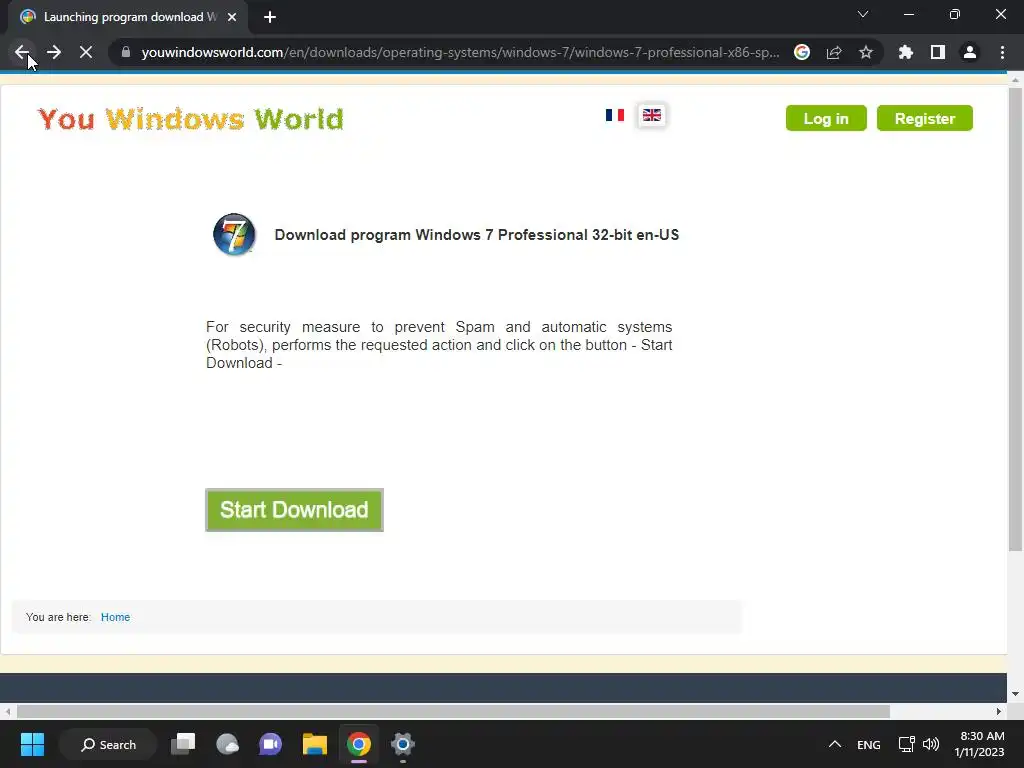Click the network tray icon
Image resolution: width=1024 pixels, height=768 pixels.
point(906,744)
